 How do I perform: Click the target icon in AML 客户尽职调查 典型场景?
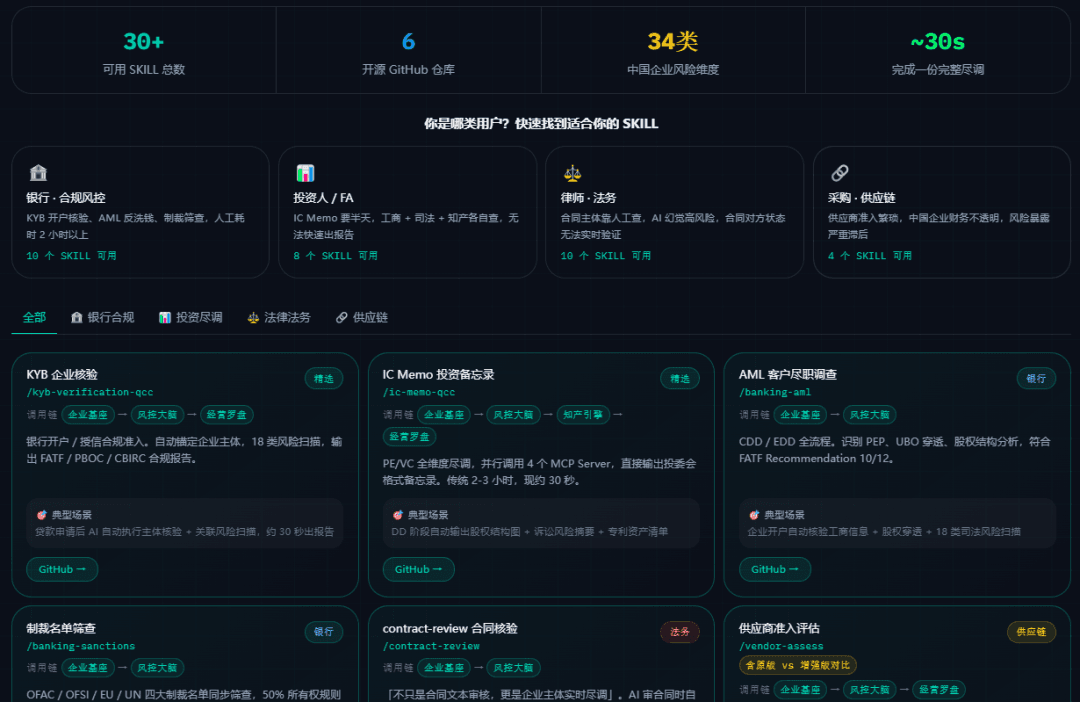pos(754,515)
